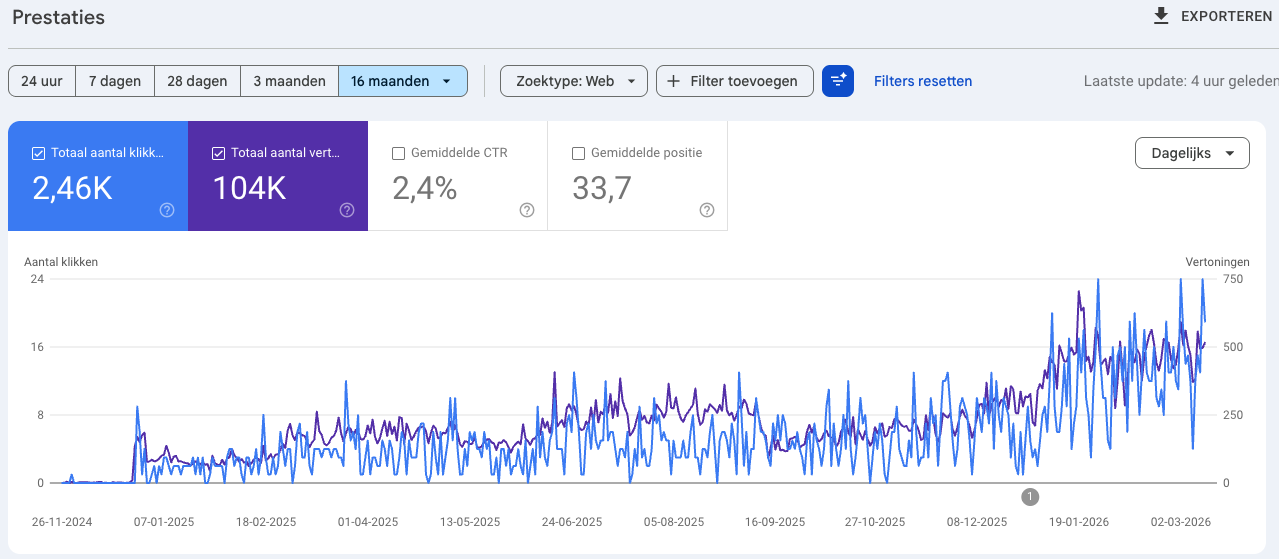
Task: Click the 104K impressions value
Action: click(x=250, y=188)
